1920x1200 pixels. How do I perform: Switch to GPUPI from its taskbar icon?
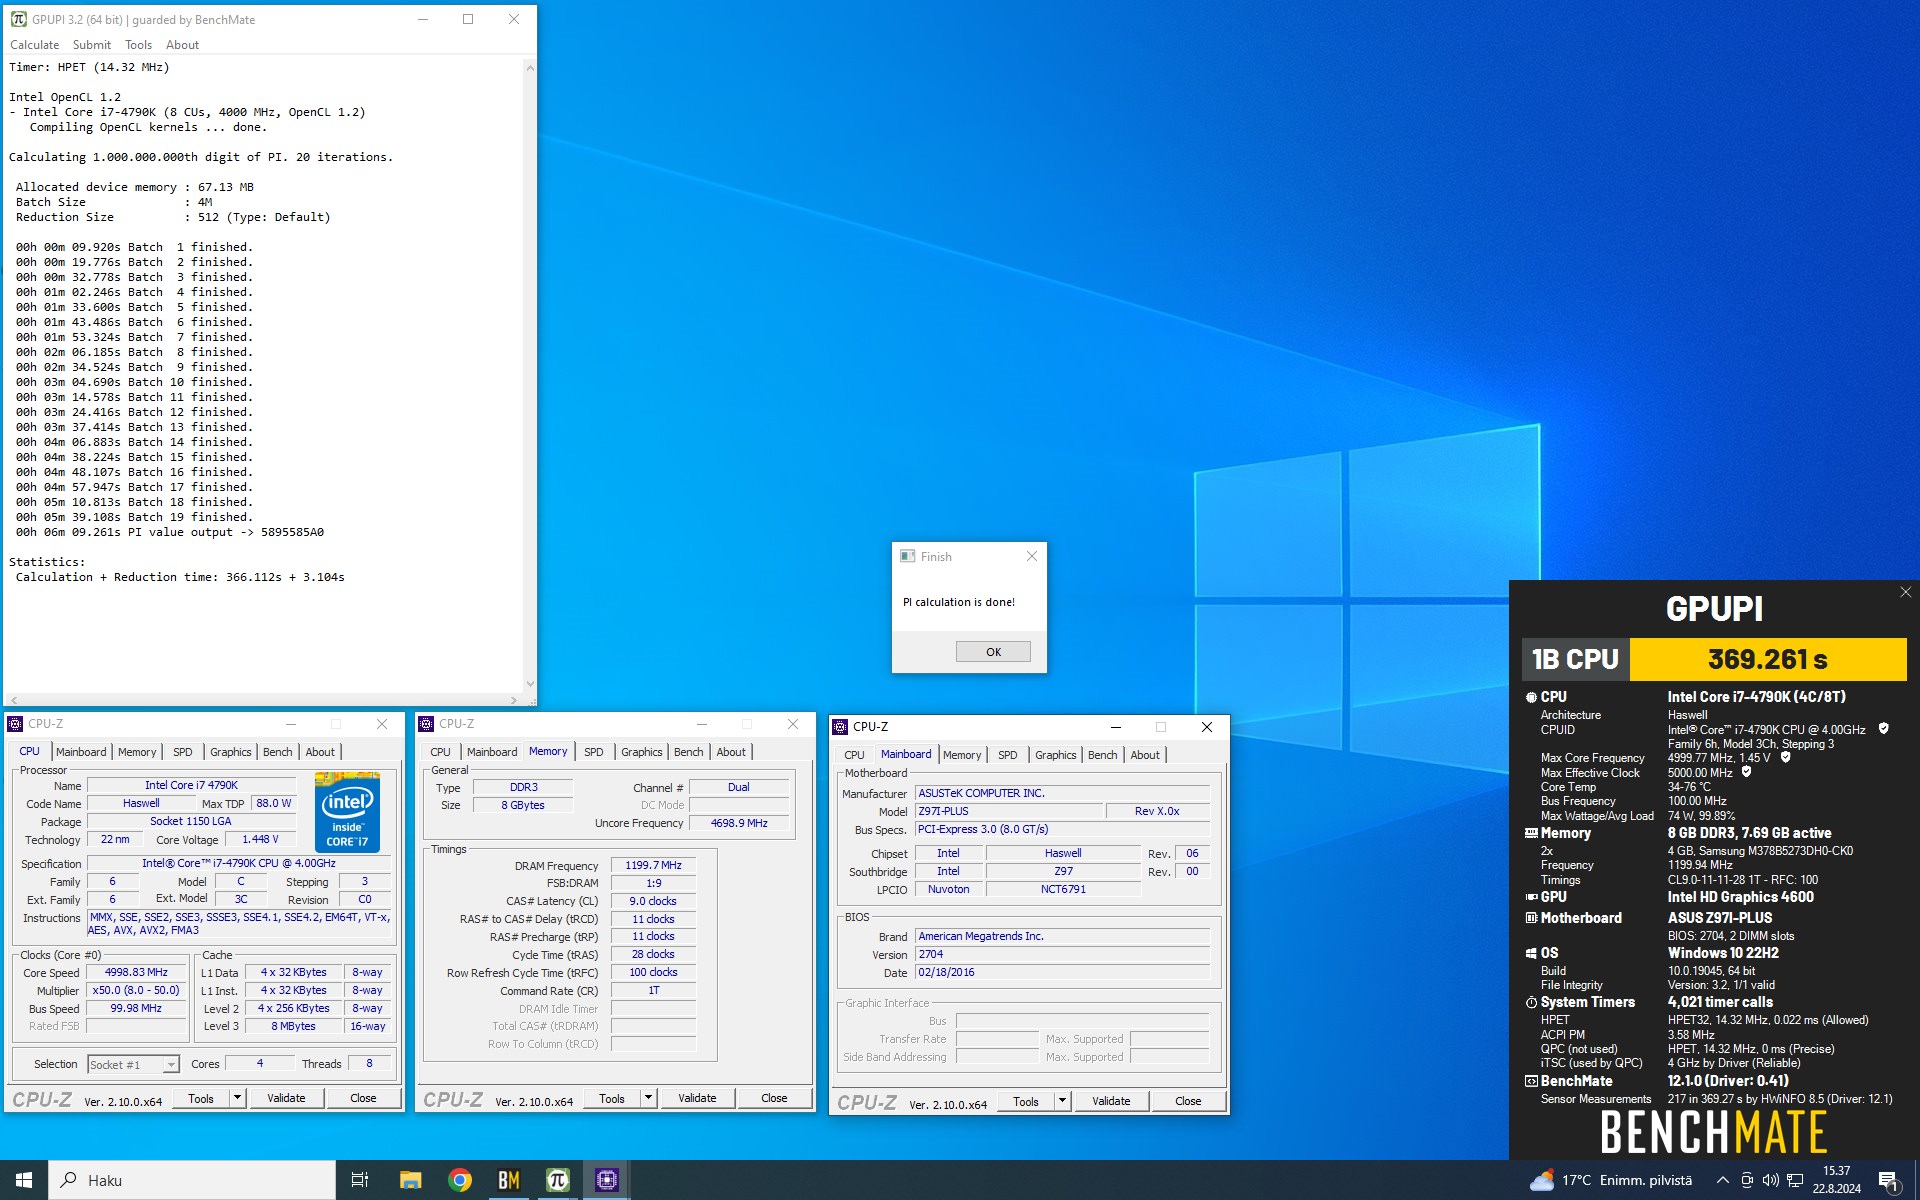(x=557, y=1180)
